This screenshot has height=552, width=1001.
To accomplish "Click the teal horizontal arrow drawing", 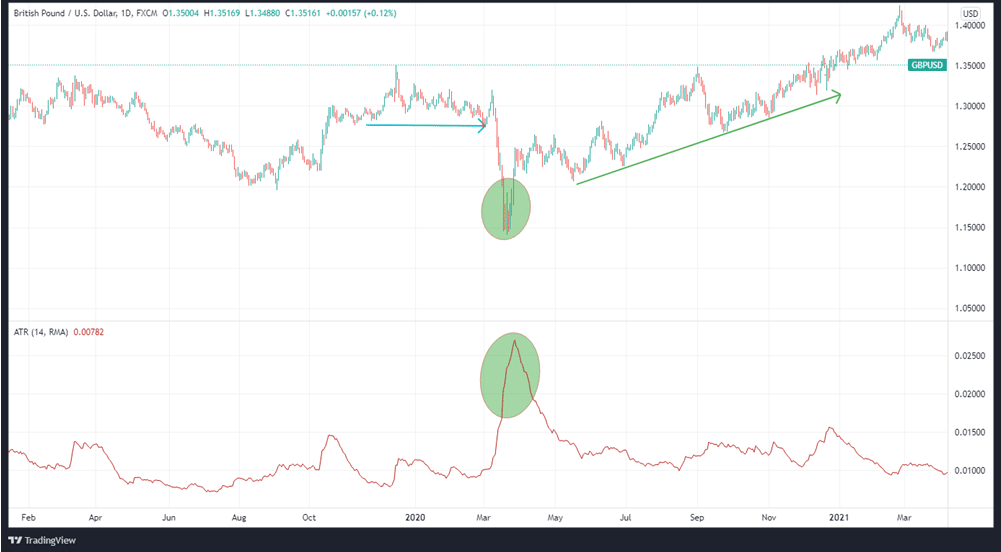I will point(425,125).
